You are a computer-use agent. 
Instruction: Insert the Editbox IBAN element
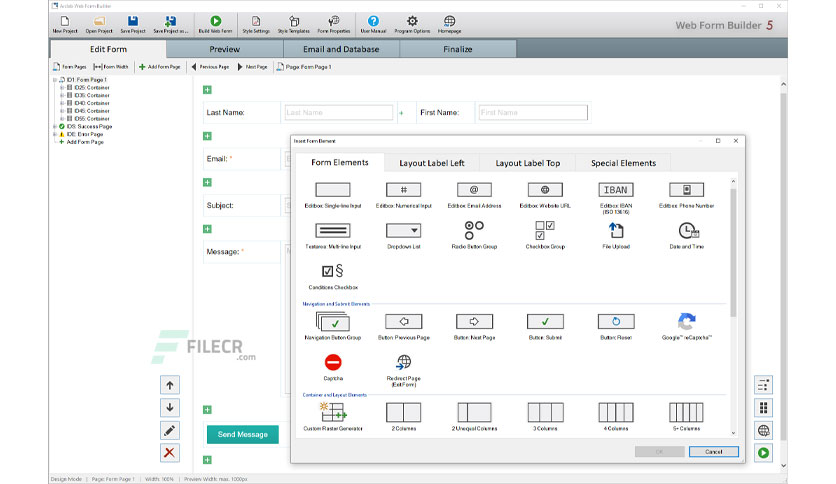616,198
